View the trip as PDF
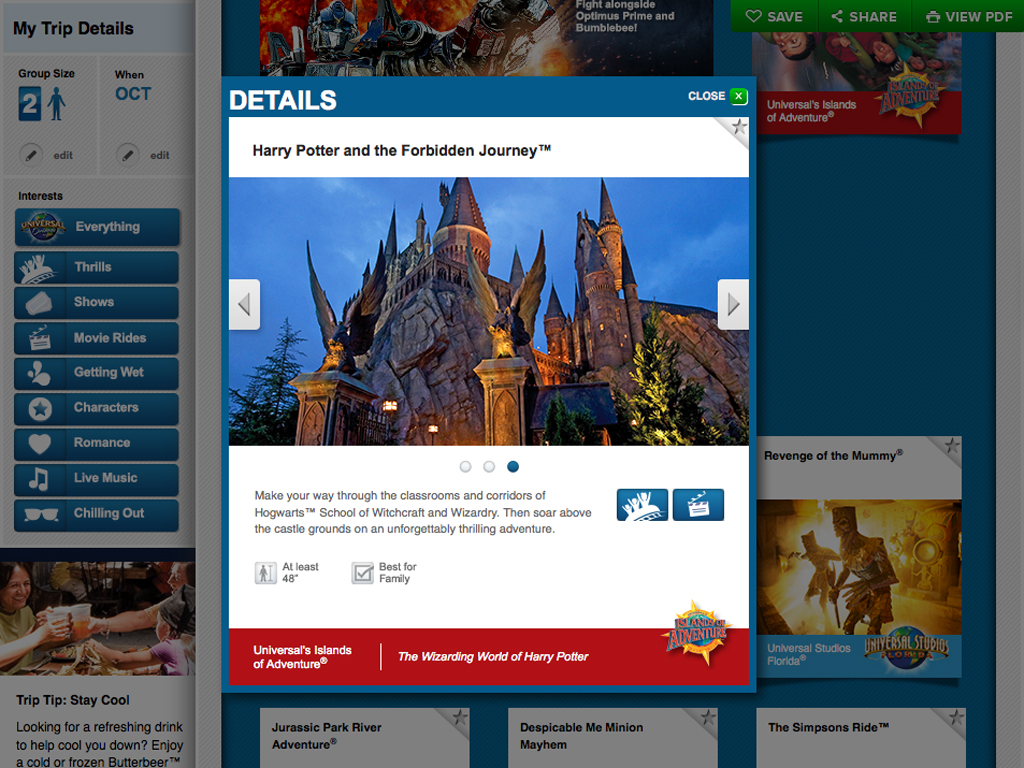1024x768 pixels. click(968, 16)
